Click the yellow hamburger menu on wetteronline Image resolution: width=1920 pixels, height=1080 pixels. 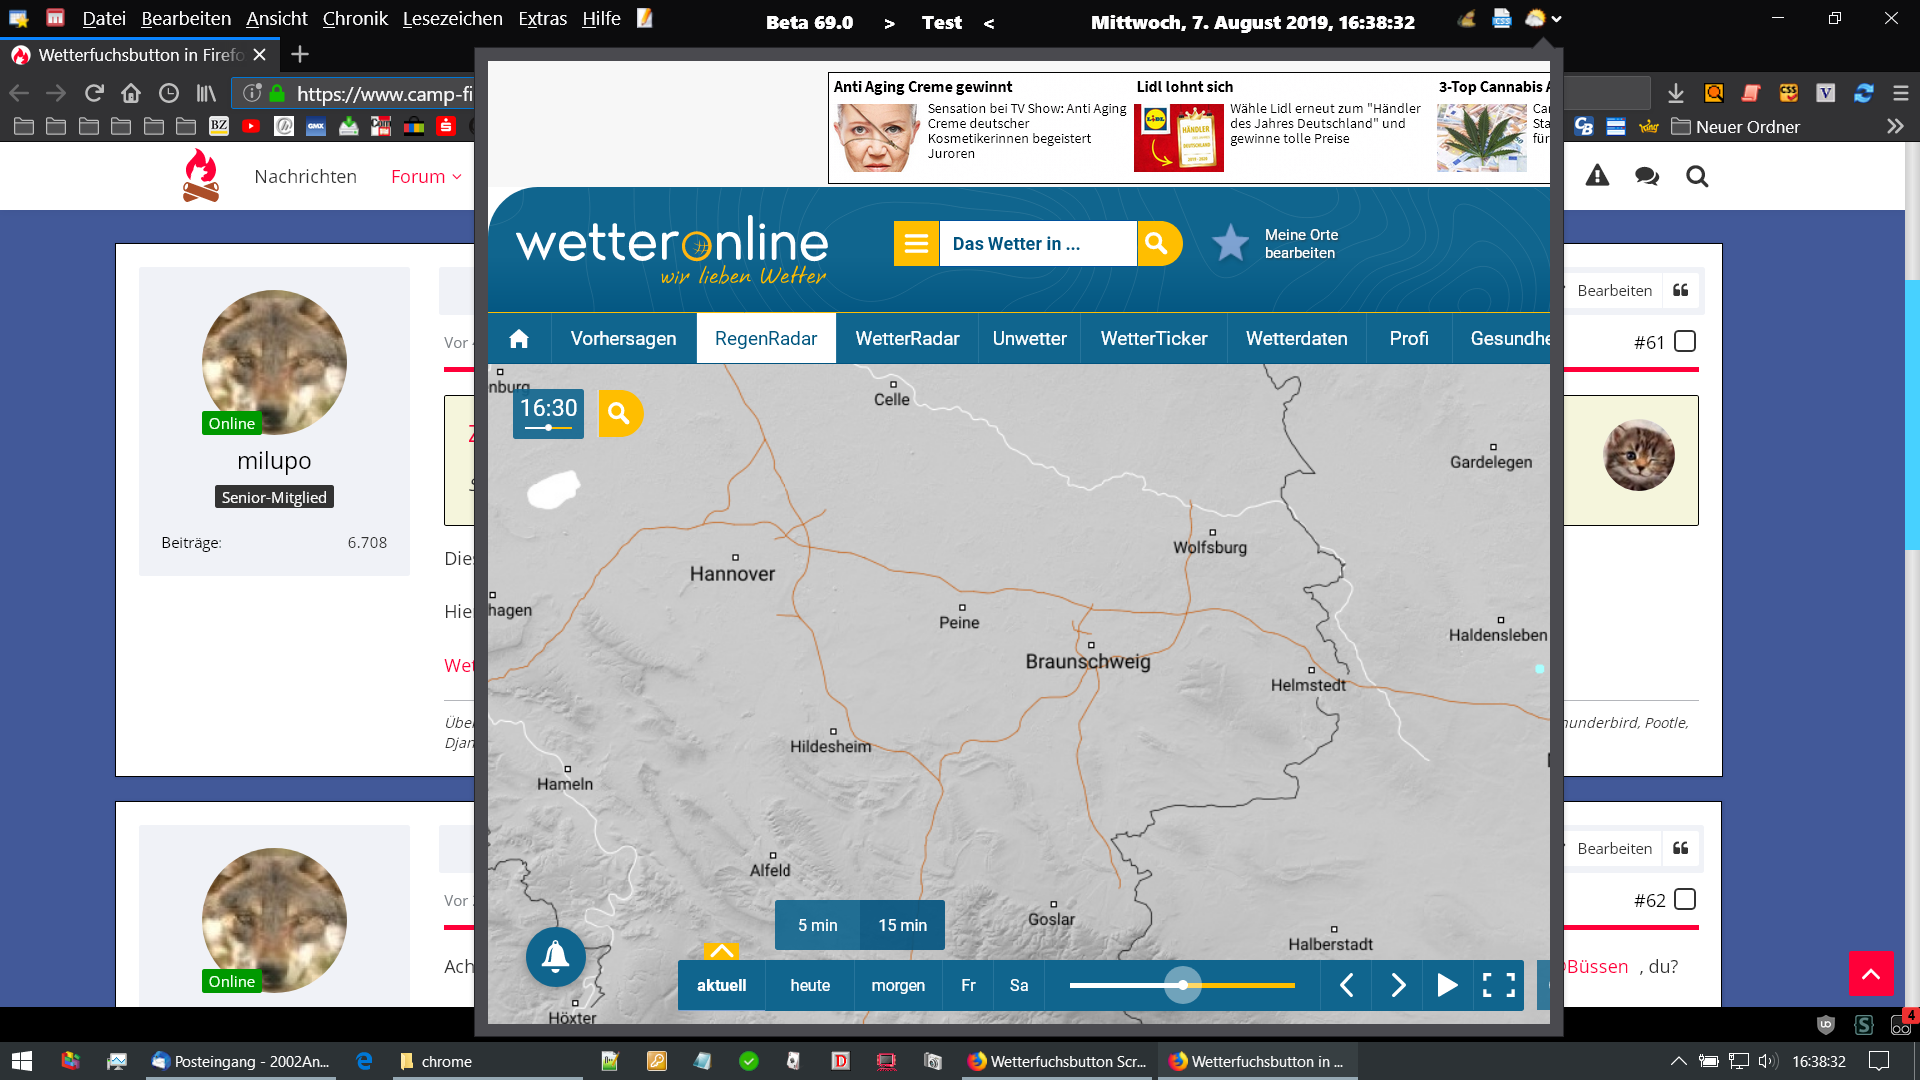pyautogui.click(x=916, y=243)
